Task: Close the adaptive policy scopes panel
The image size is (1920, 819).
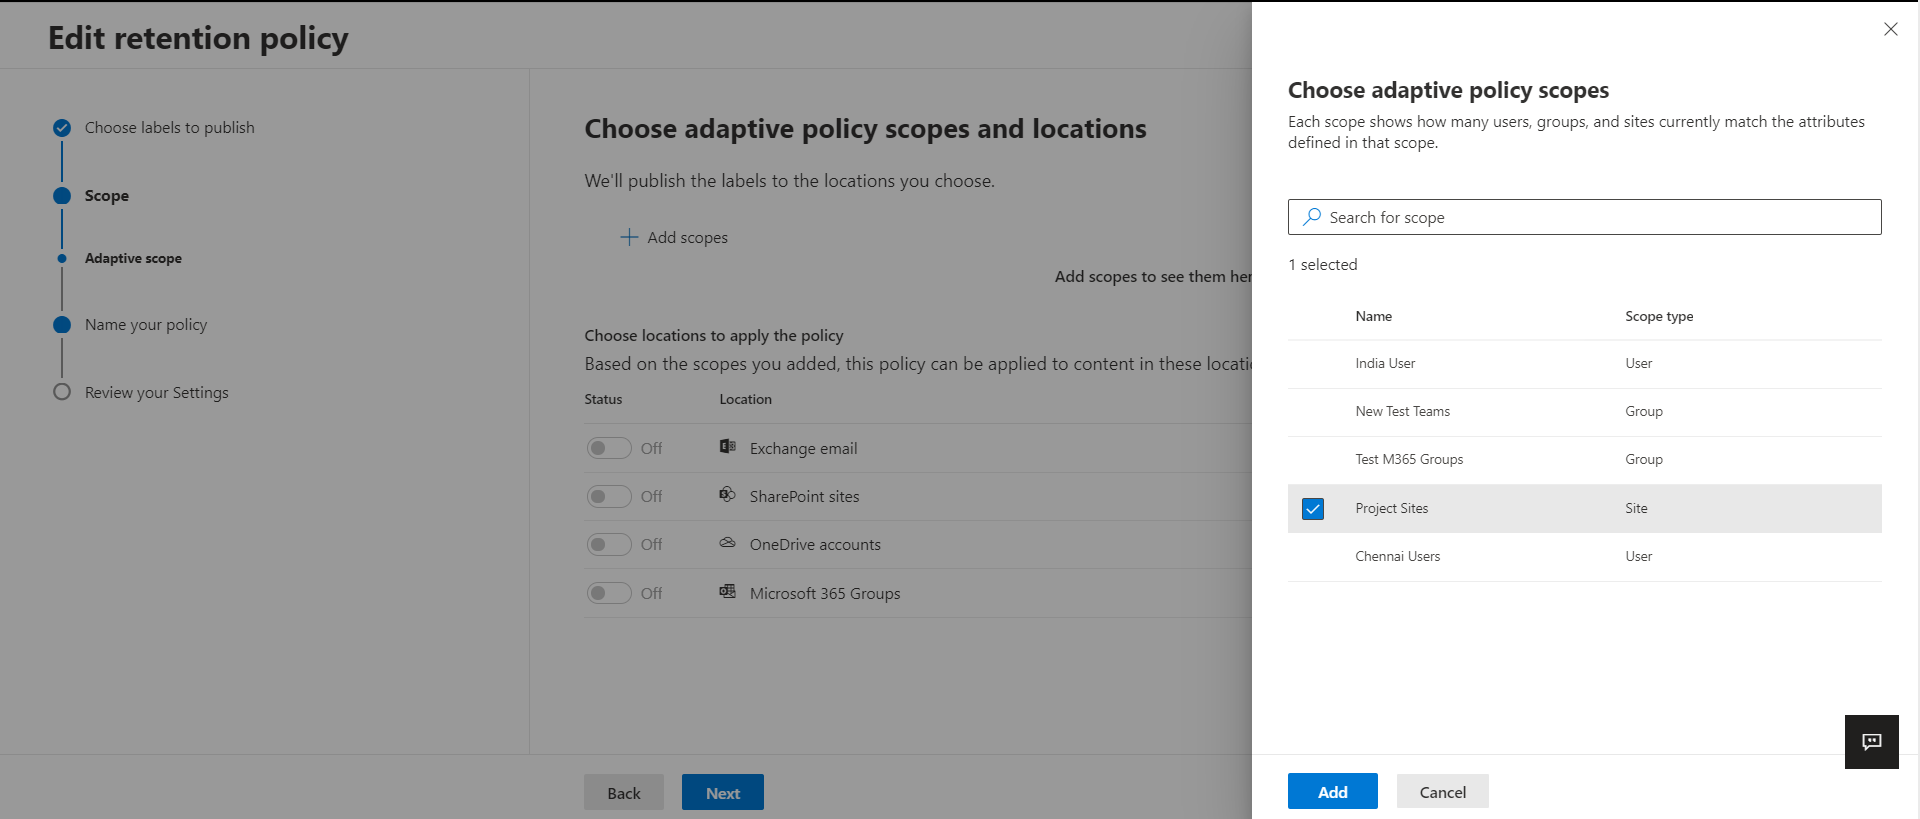Action: [1890, 29]
